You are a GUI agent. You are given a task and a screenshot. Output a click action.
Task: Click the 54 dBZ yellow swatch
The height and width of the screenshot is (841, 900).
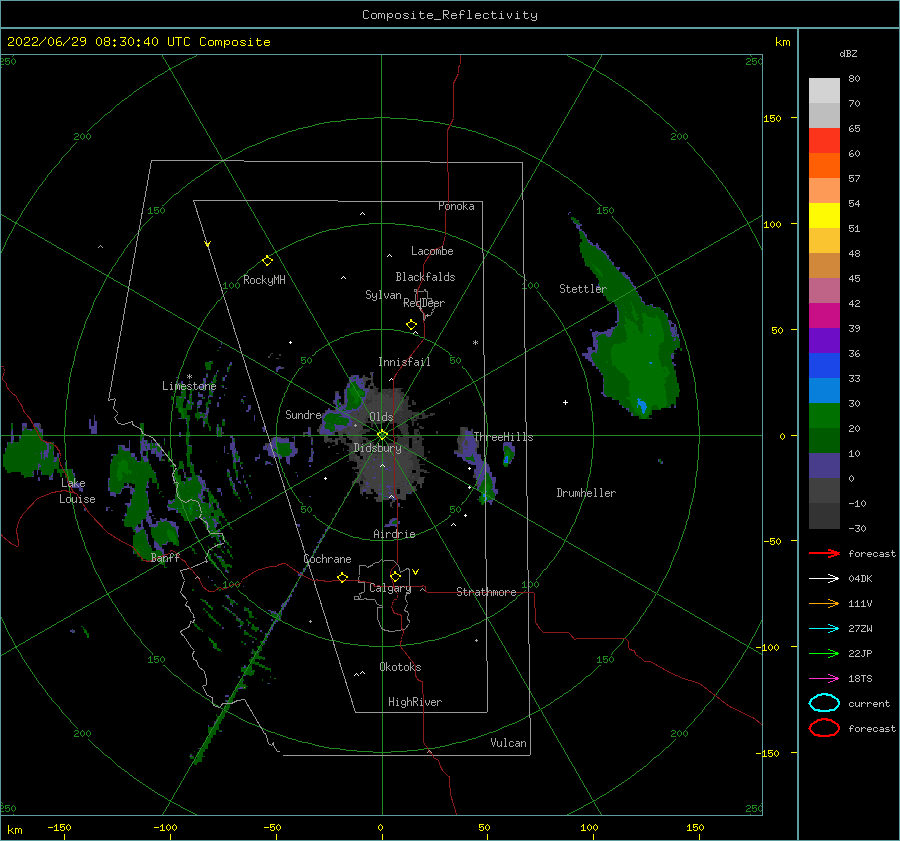point(824,216)
